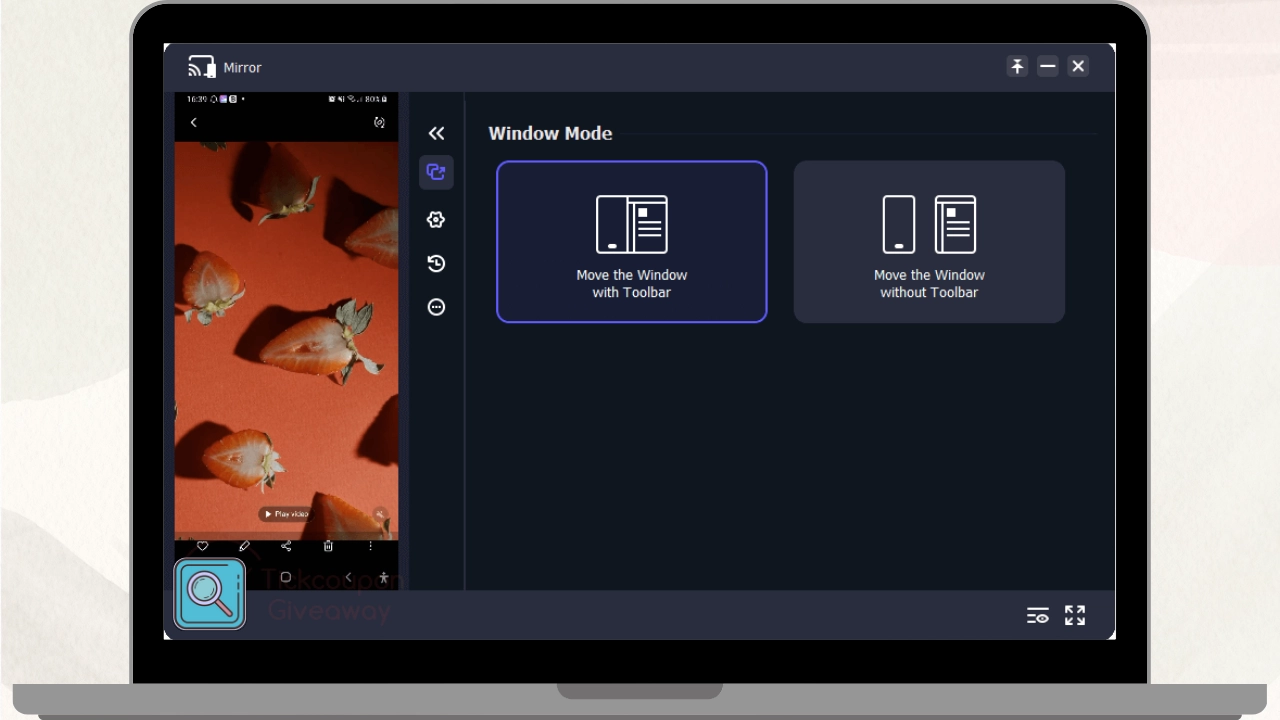Enter full screen with expand arrows icon
This screenshot has width=1280, height=720.
click(1075, 616)
